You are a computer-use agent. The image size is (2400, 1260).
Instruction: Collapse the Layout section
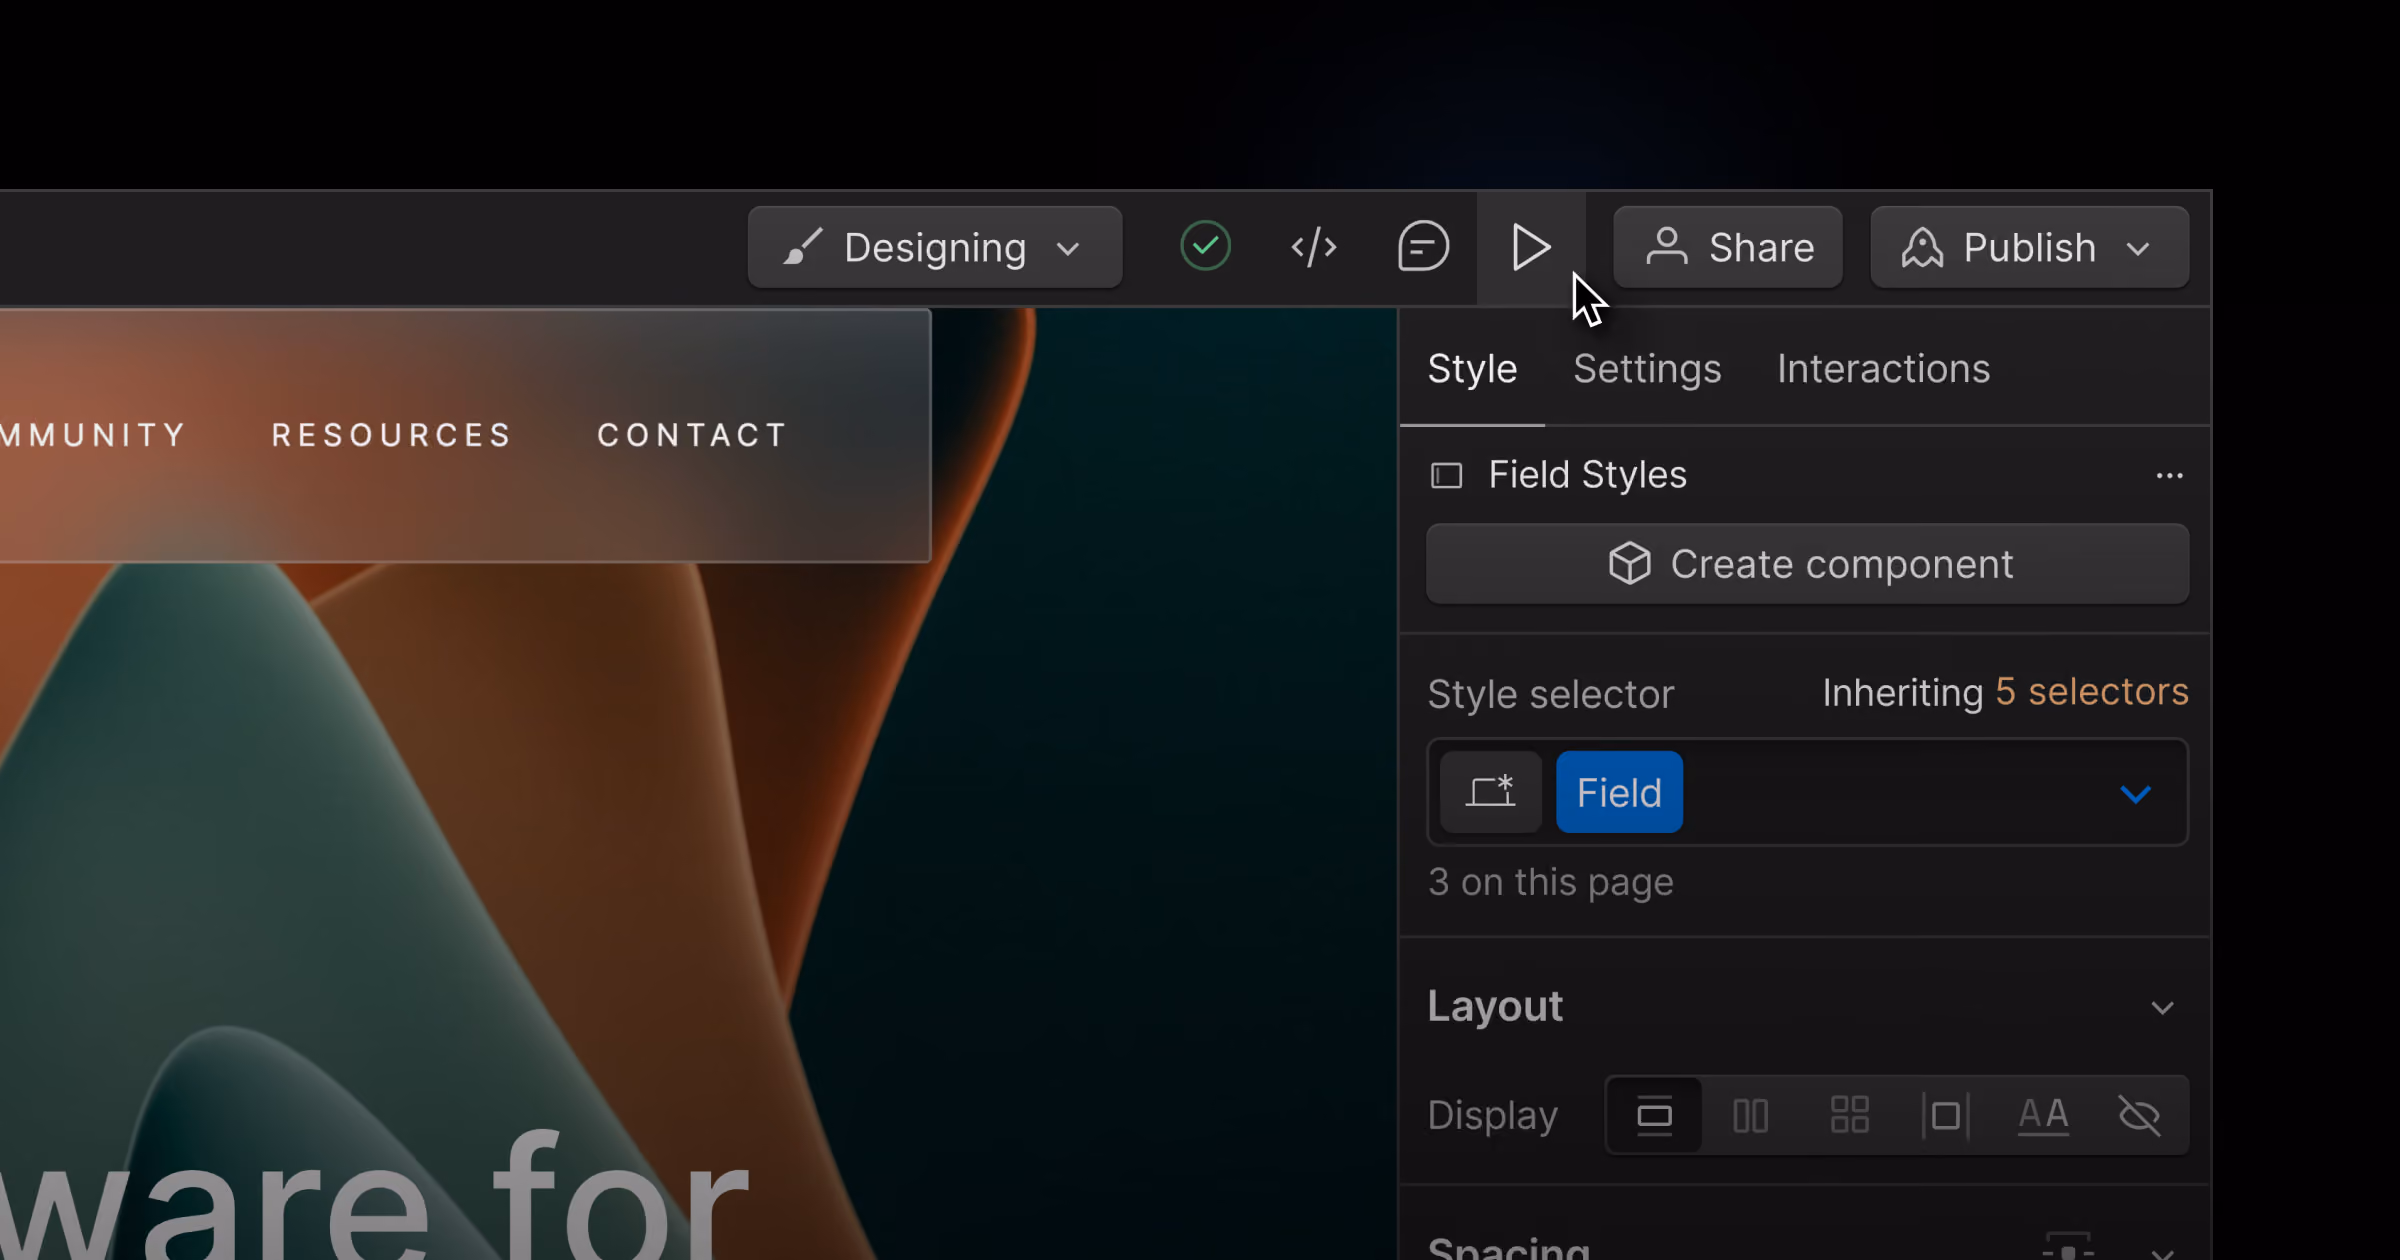point(2162,1007)
